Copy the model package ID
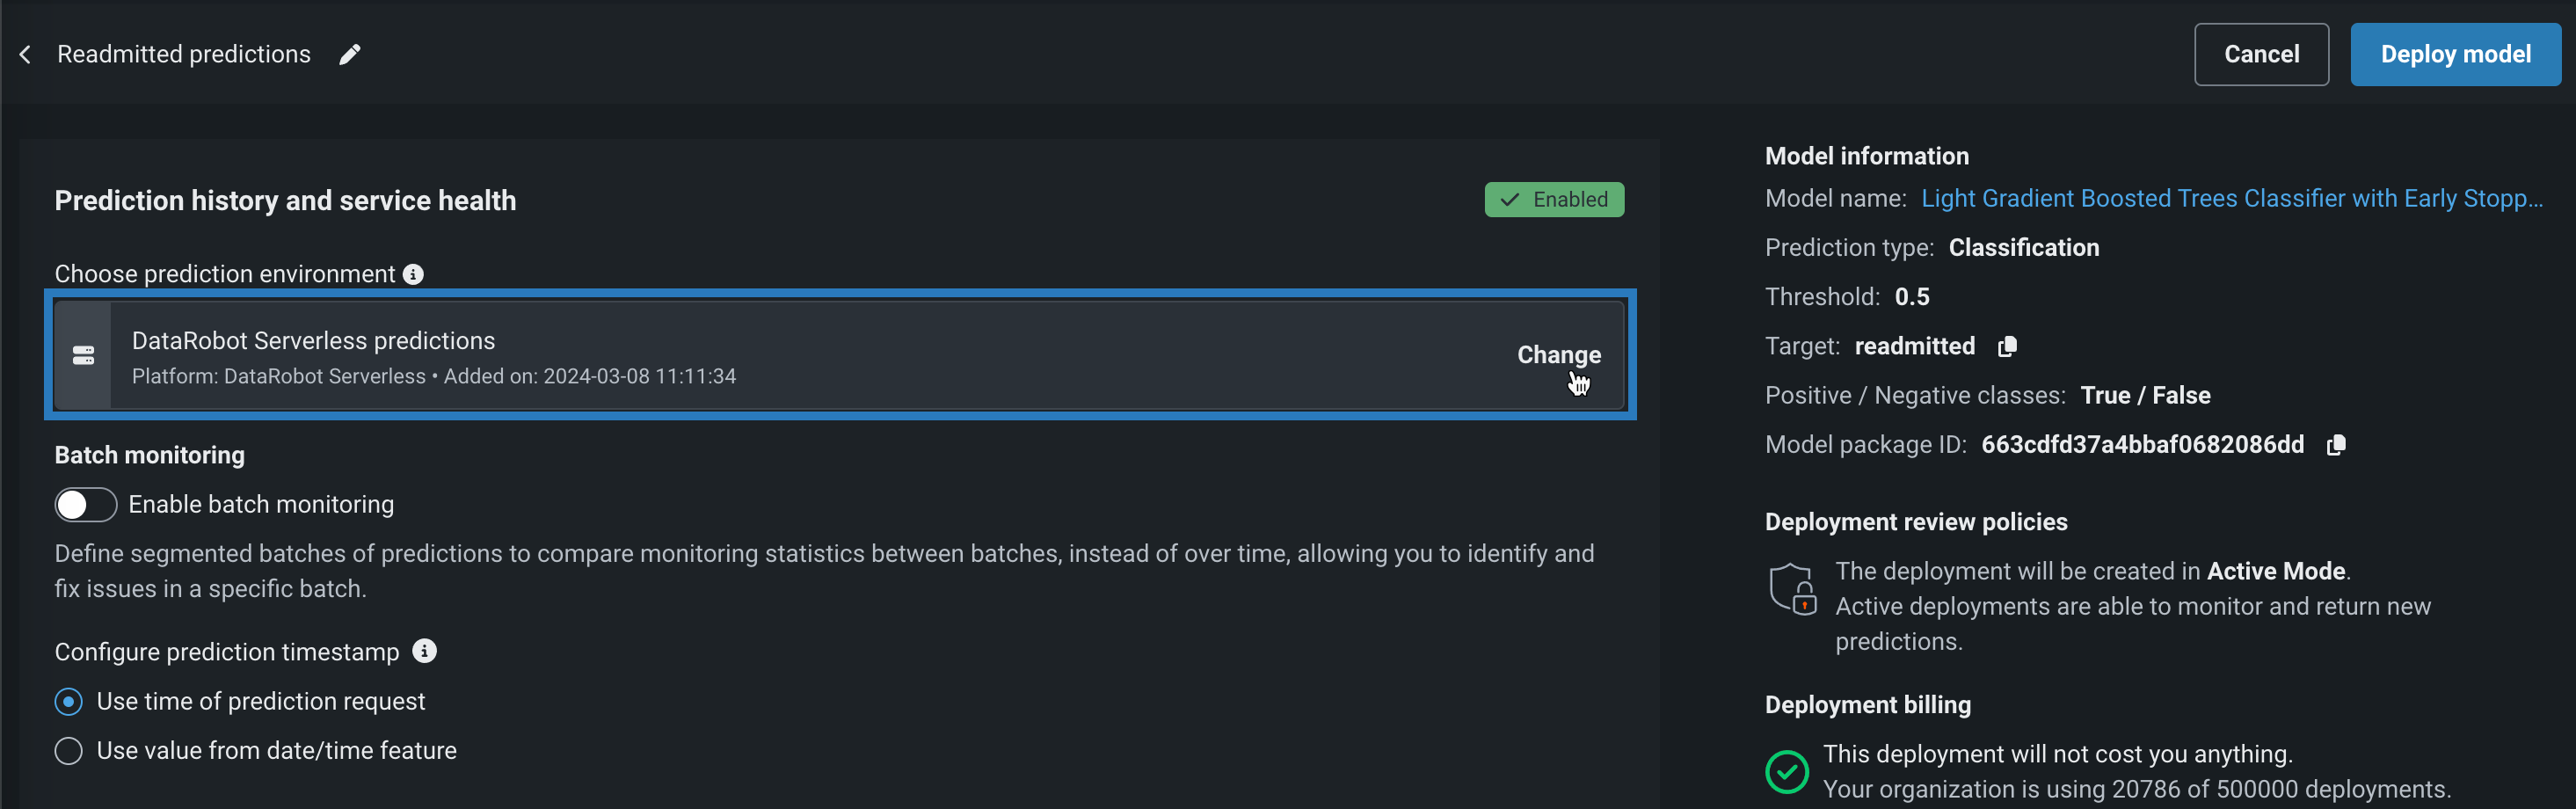This screenshot has height=809, width=2576. coord(2336,445)
